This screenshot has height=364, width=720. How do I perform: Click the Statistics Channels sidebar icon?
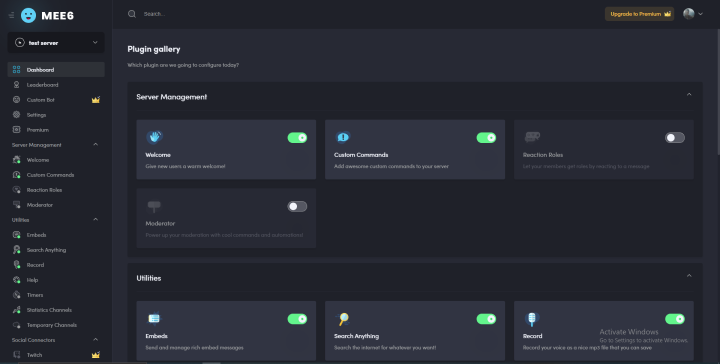click(x=17, y=310)
